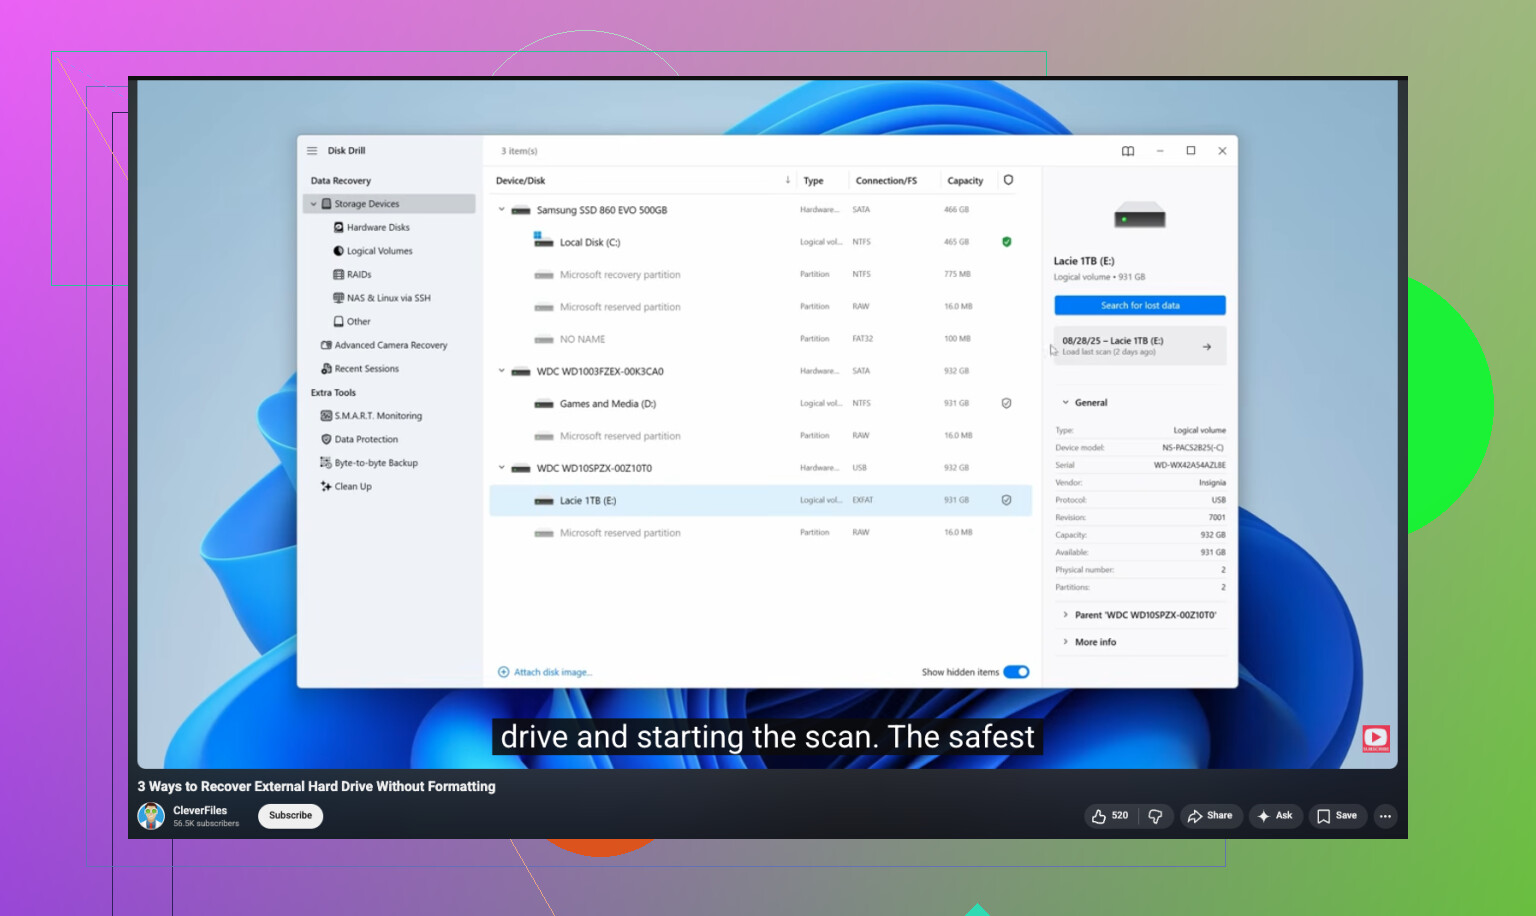
Task: Click the Clean Up sparkle icon
Action: tap(326, 487)
